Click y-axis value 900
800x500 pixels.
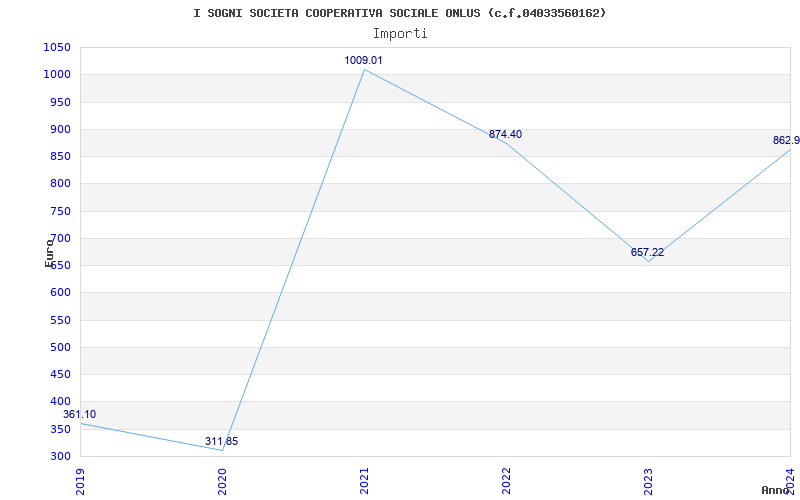tap(60, 130)
